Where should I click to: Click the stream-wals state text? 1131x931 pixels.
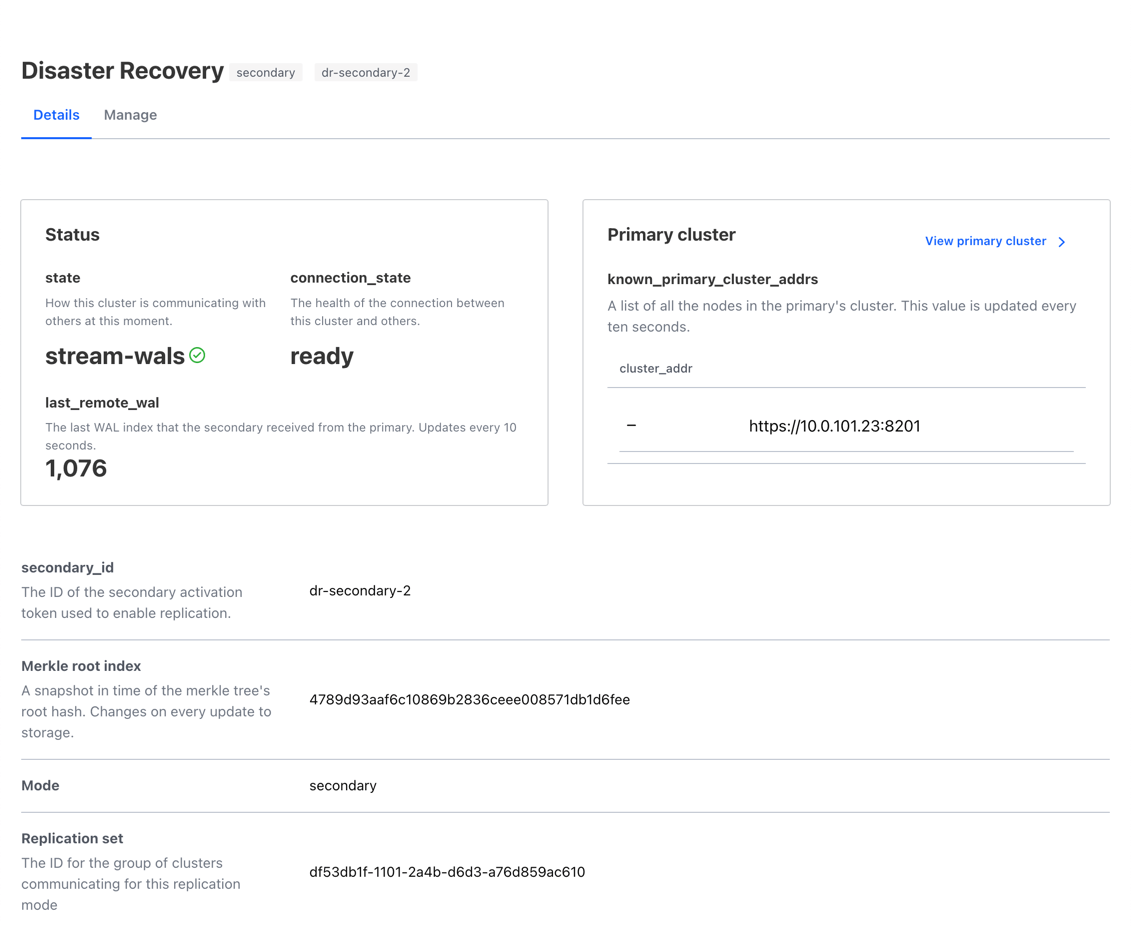point(115,355)
